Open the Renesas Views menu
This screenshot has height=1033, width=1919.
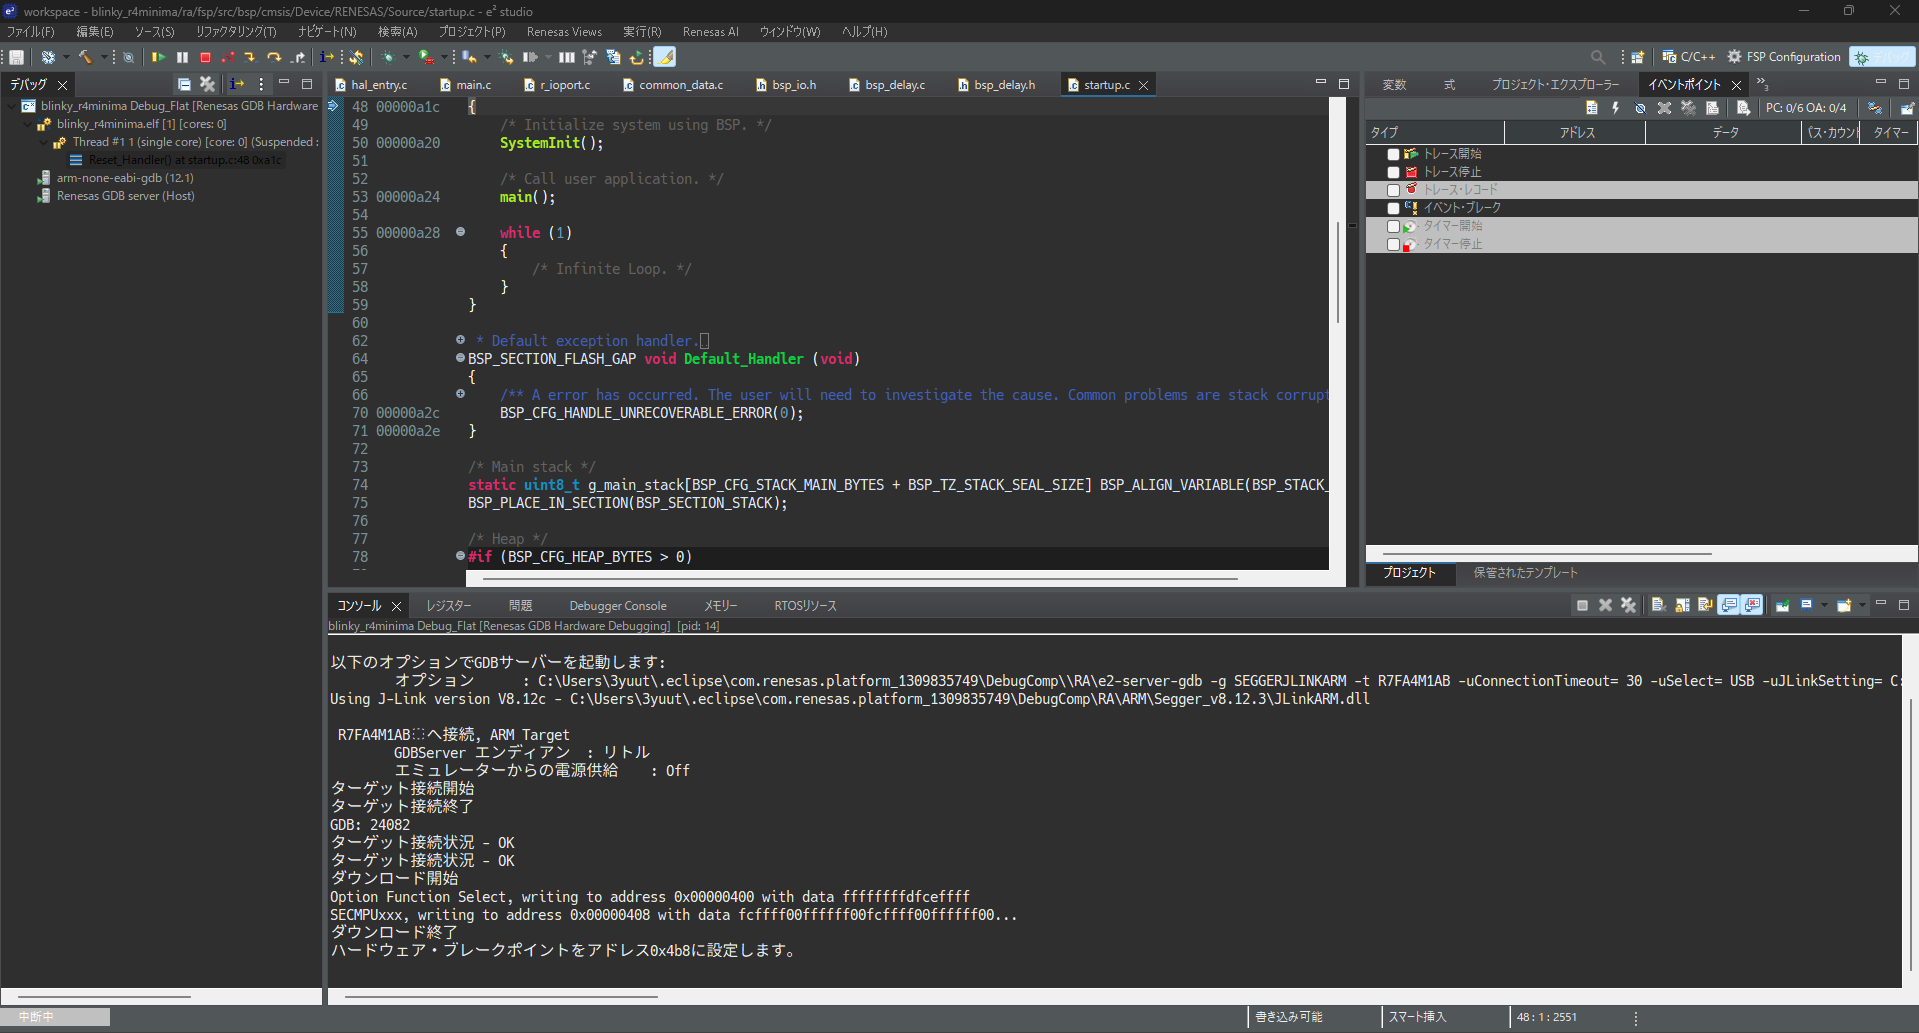(564, 32)
